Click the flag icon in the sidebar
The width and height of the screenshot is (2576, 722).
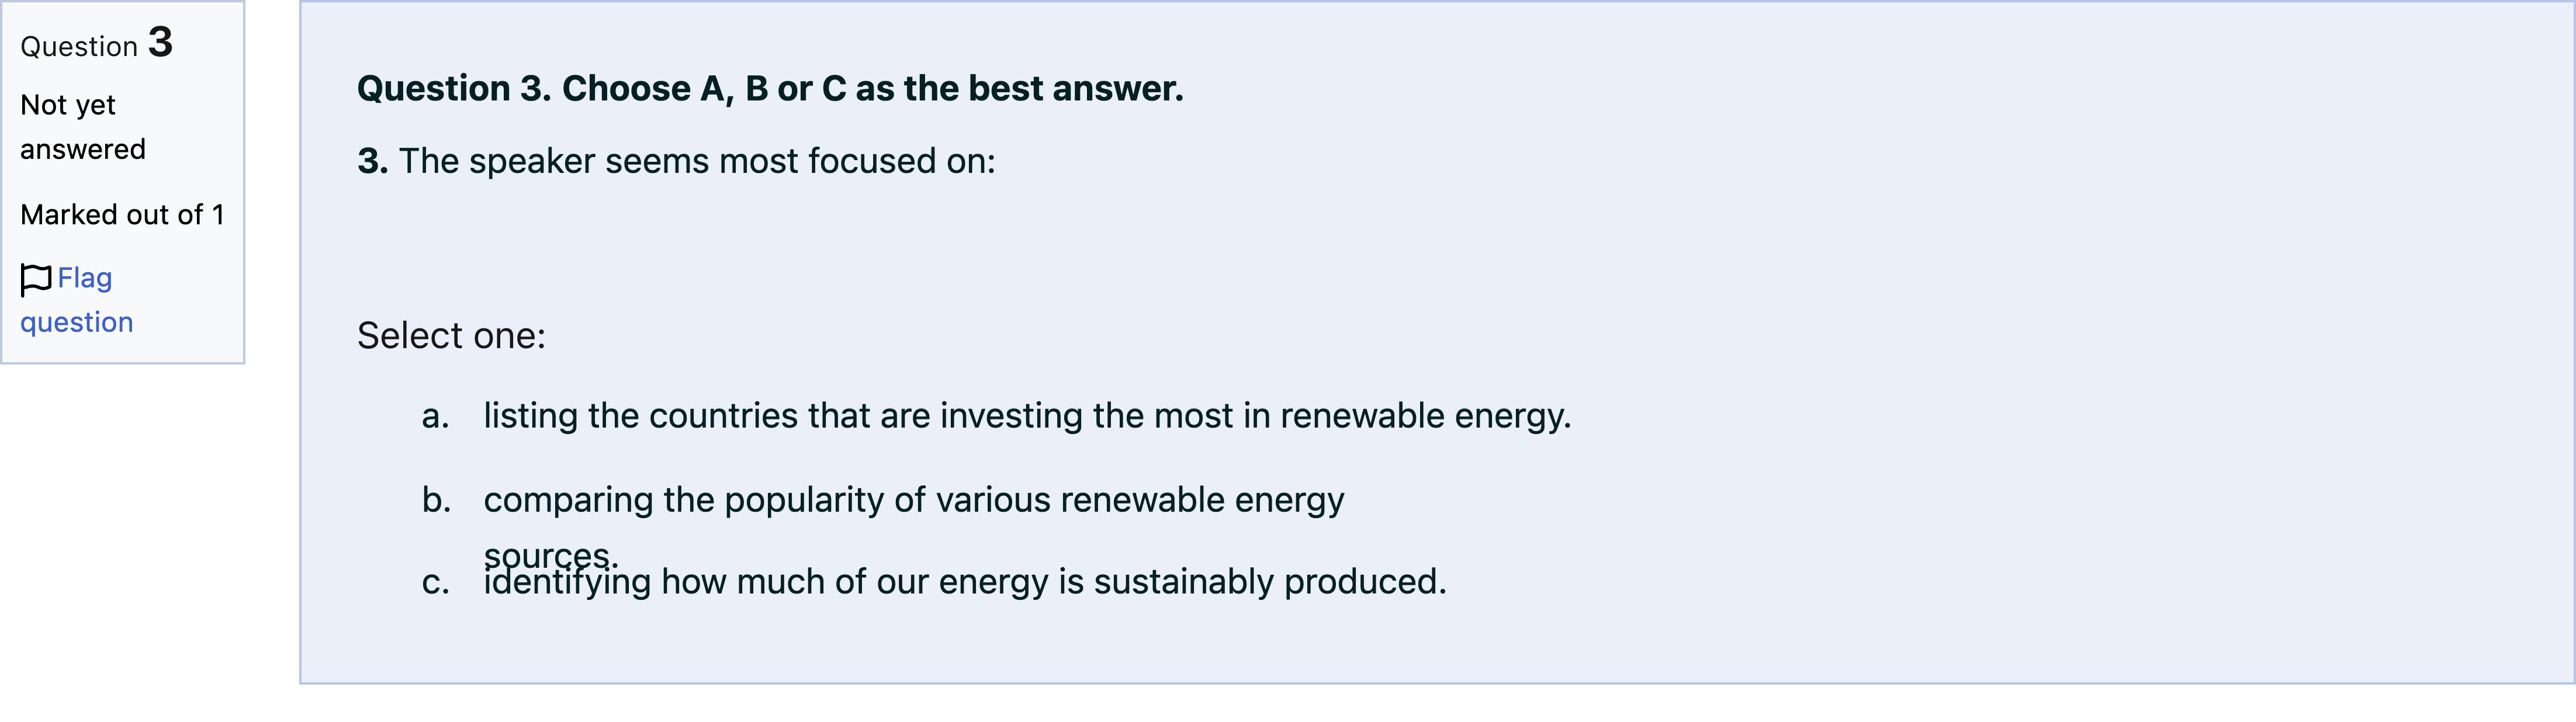pos(36,280)
